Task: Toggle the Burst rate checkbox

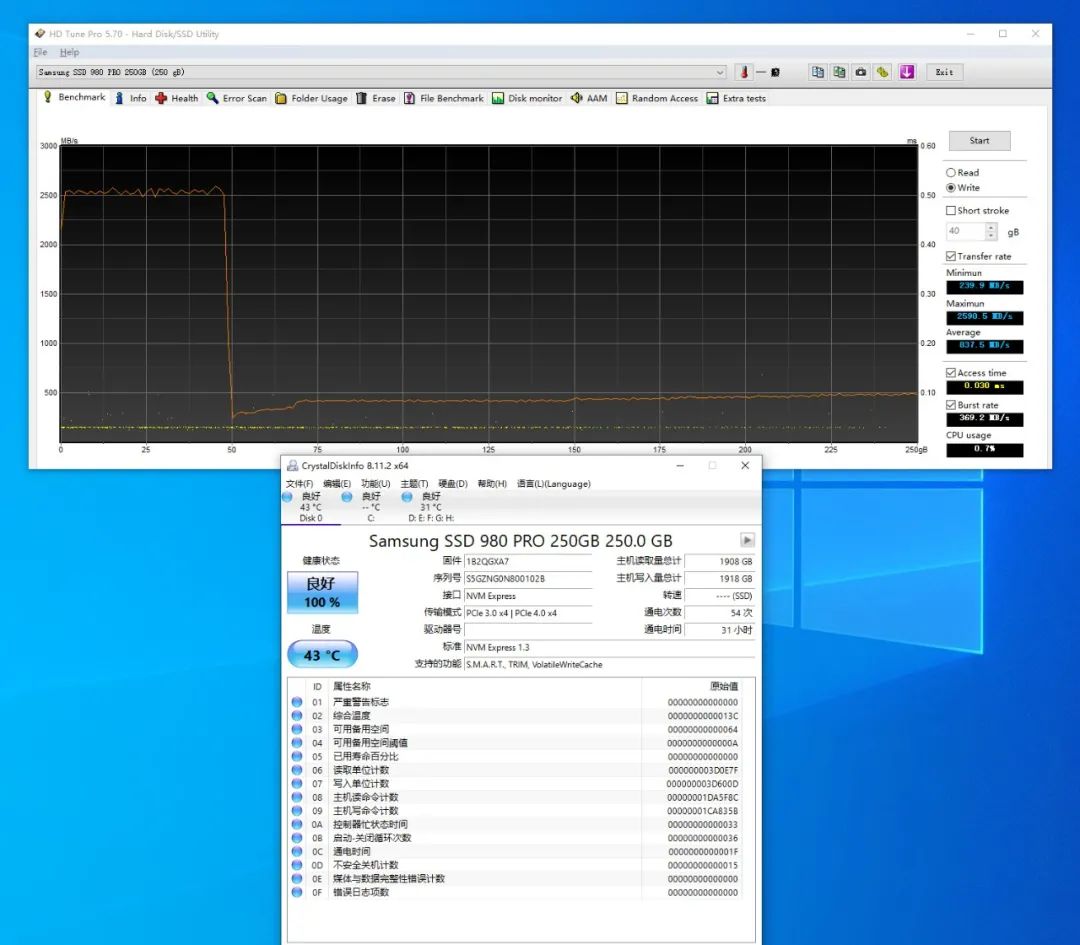Action: coord(951,405)
